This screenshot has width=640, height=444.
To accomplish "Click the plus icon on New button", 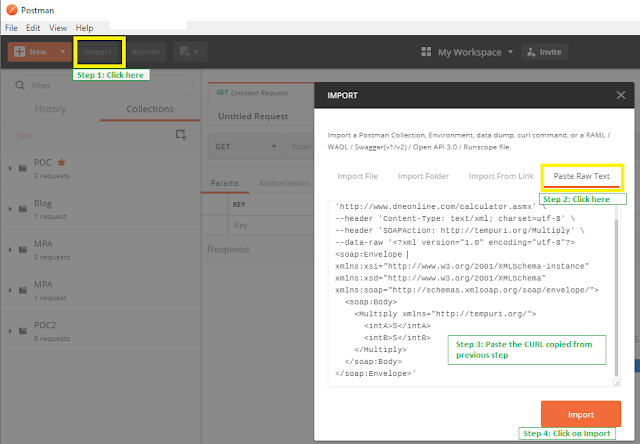I will 19,52.
